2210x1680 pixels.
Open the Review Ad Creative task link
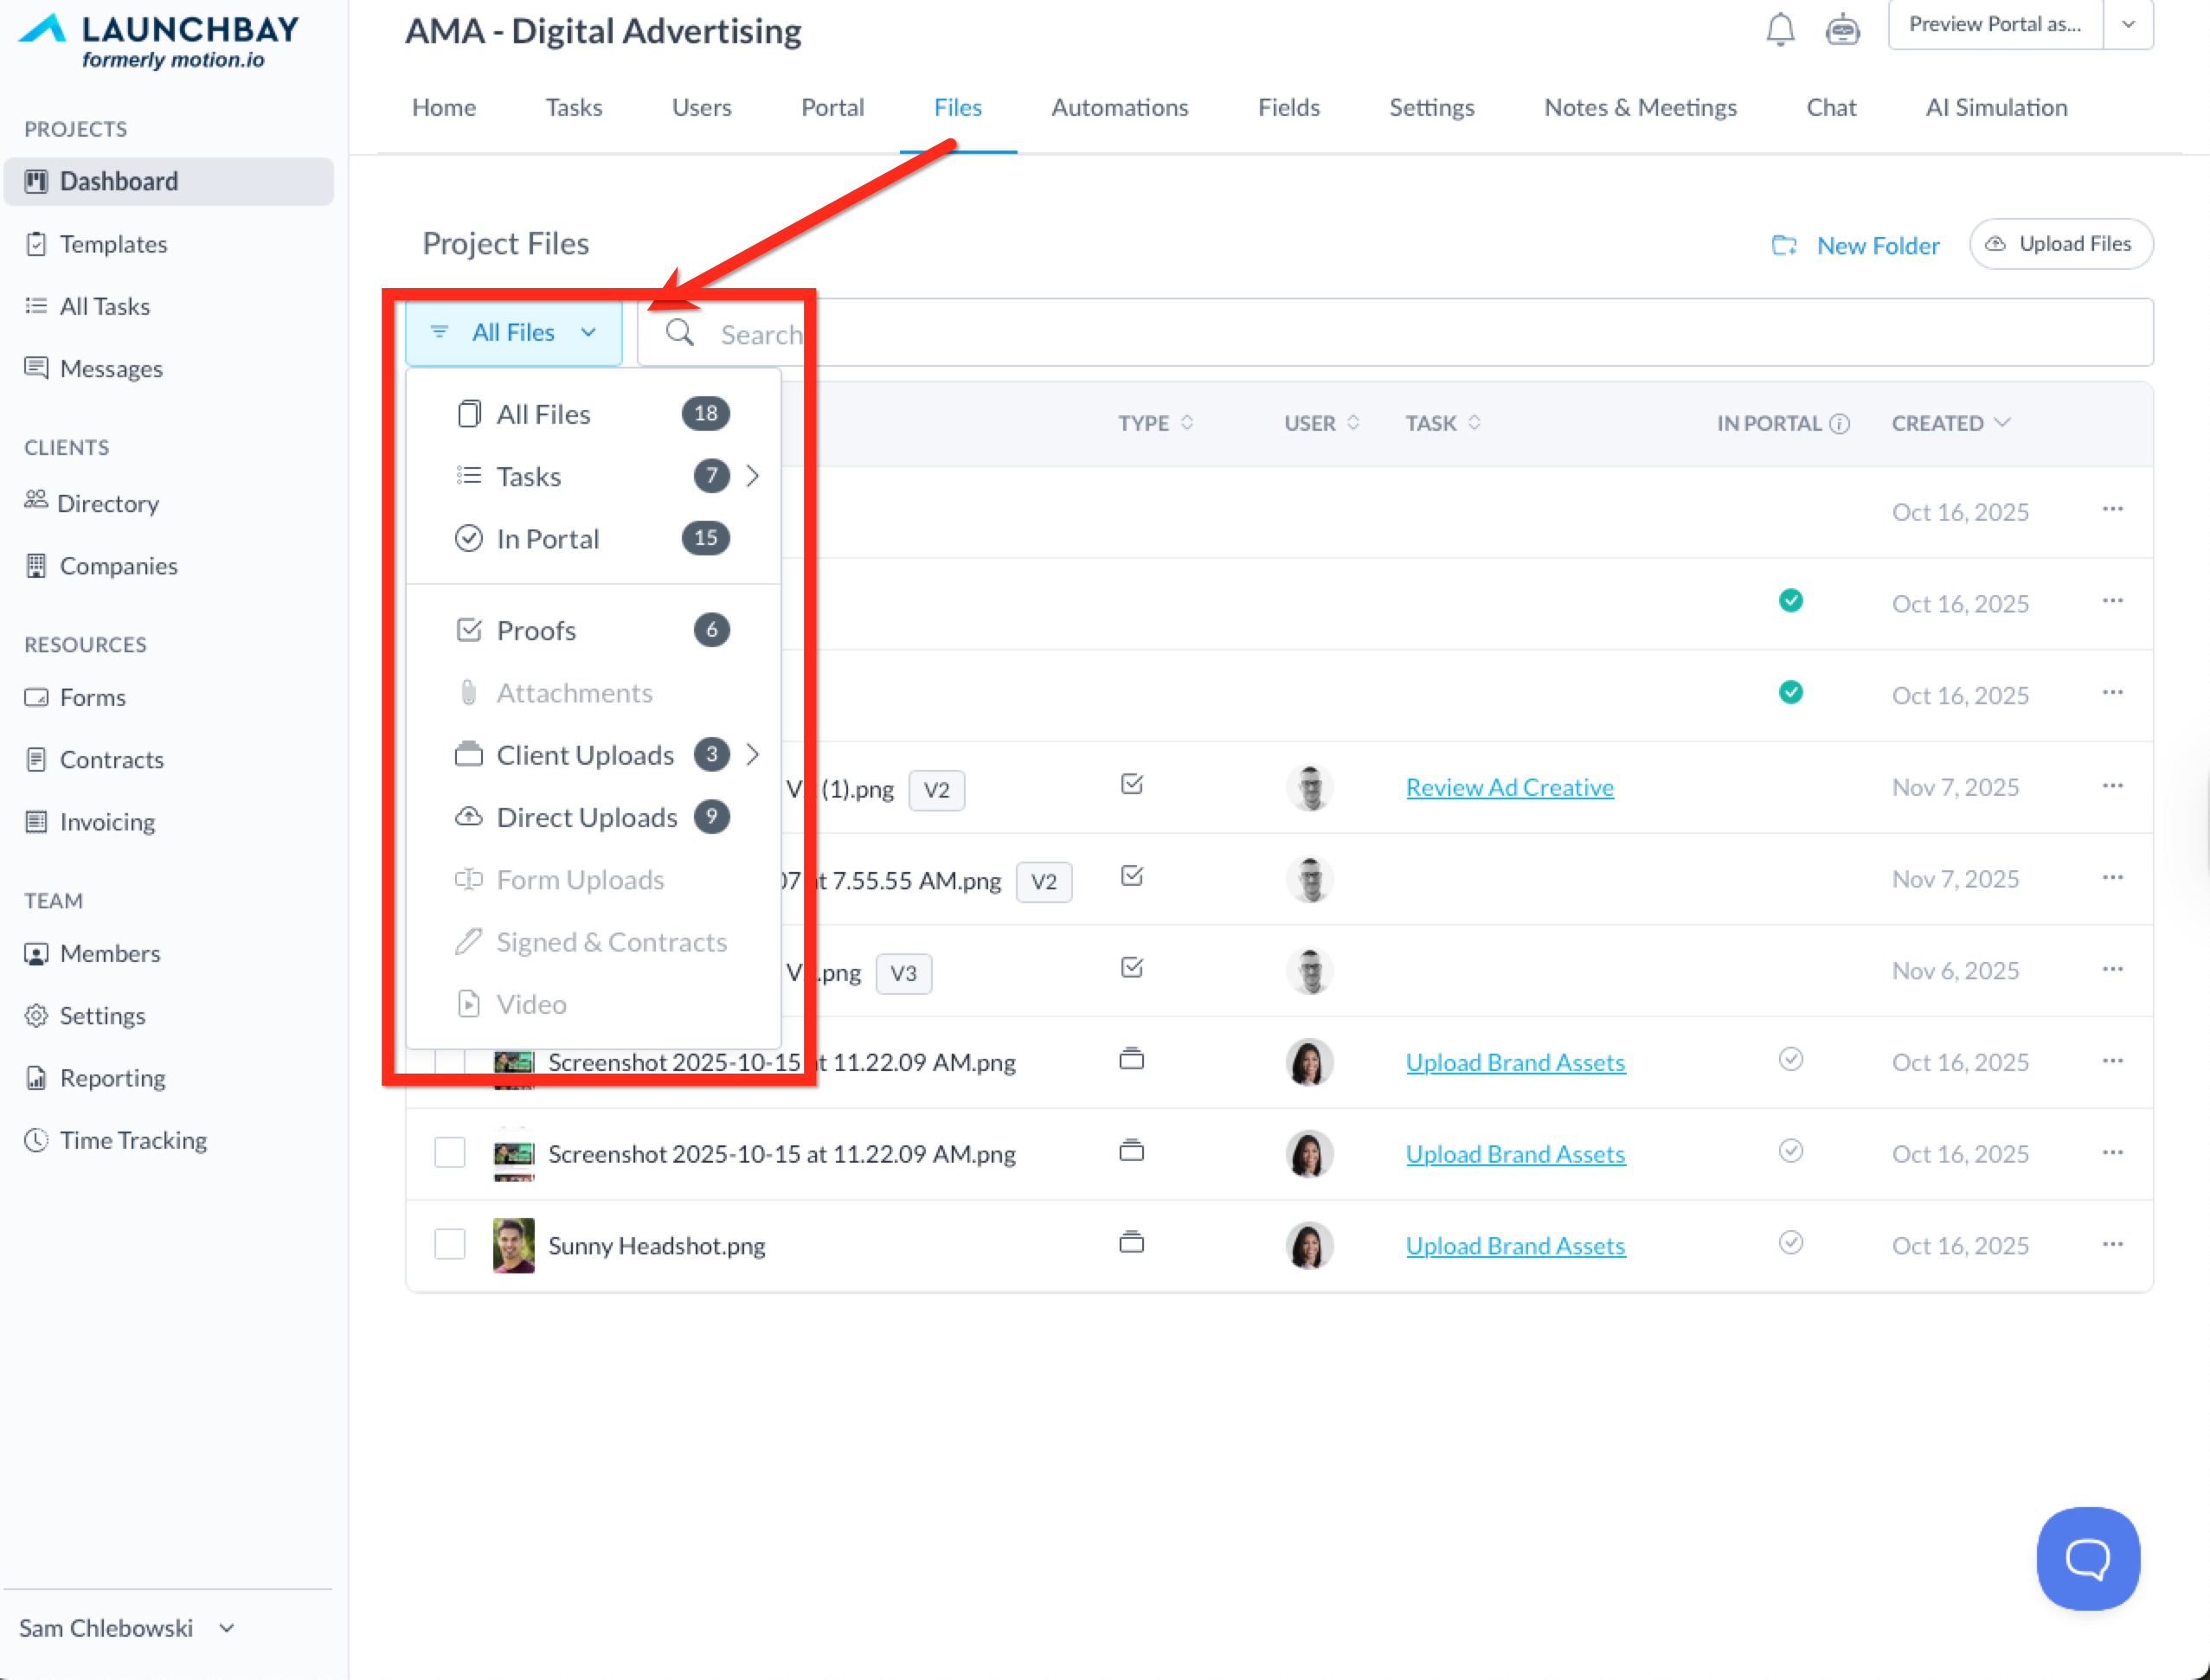pos(1509,787)
